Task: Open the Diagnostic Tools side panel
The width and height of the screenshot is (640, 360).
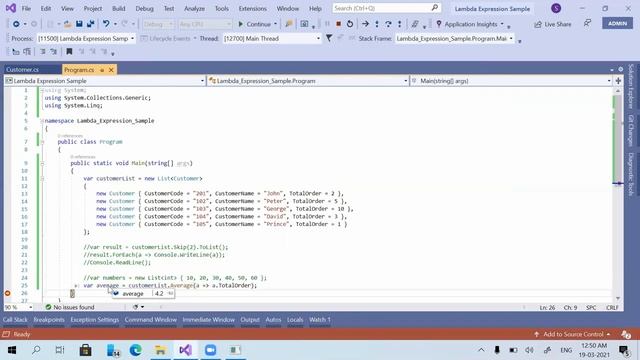Action: pyautogui.click(x=631, y=174)
